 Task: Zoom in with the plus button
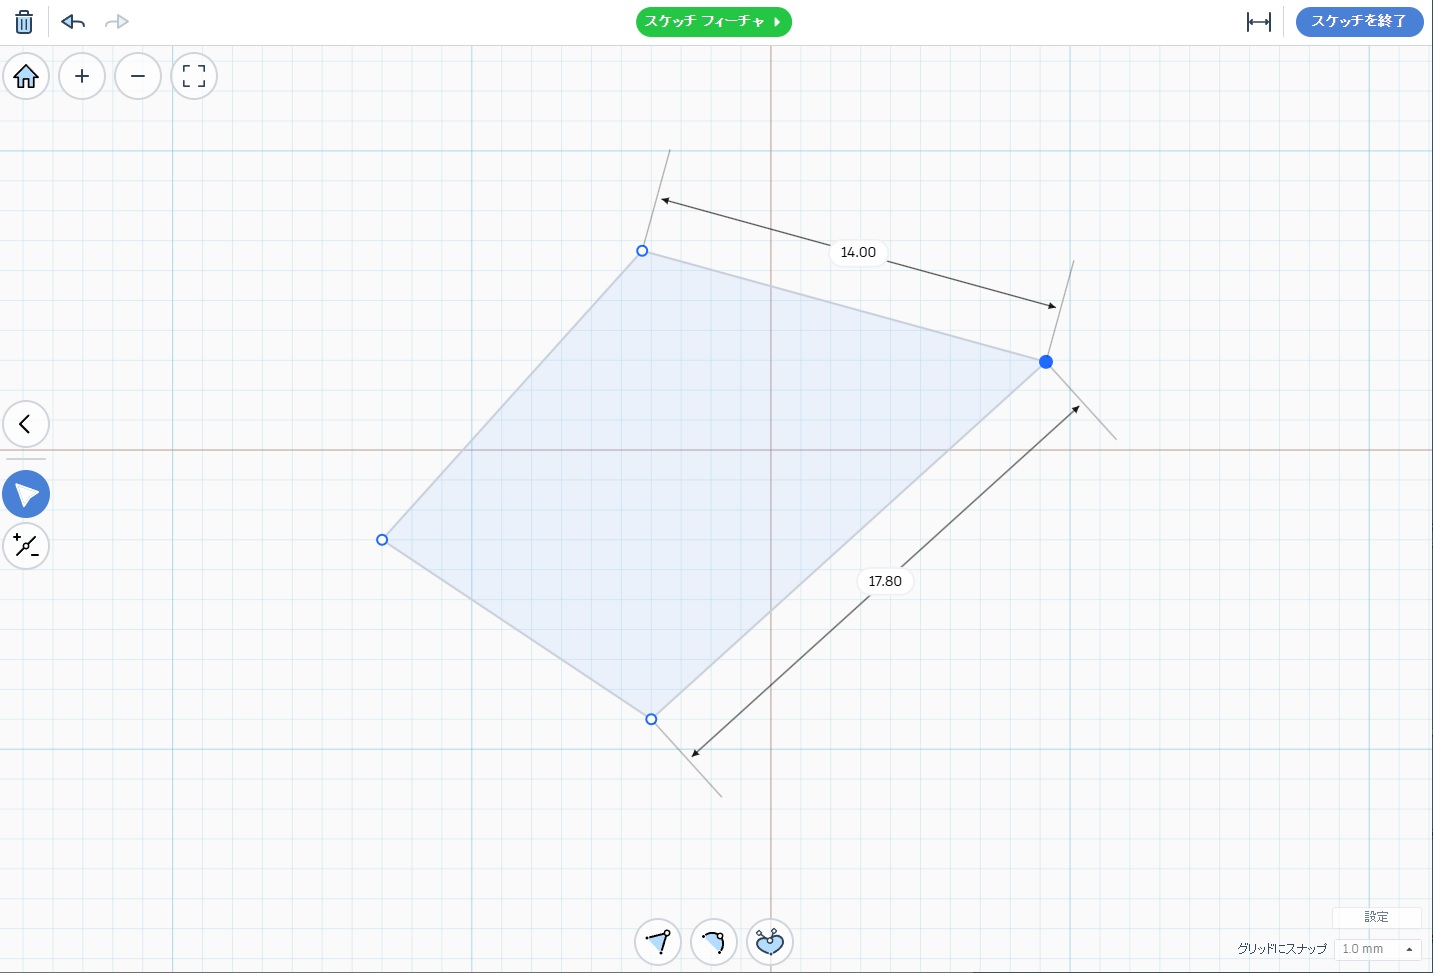82,76
